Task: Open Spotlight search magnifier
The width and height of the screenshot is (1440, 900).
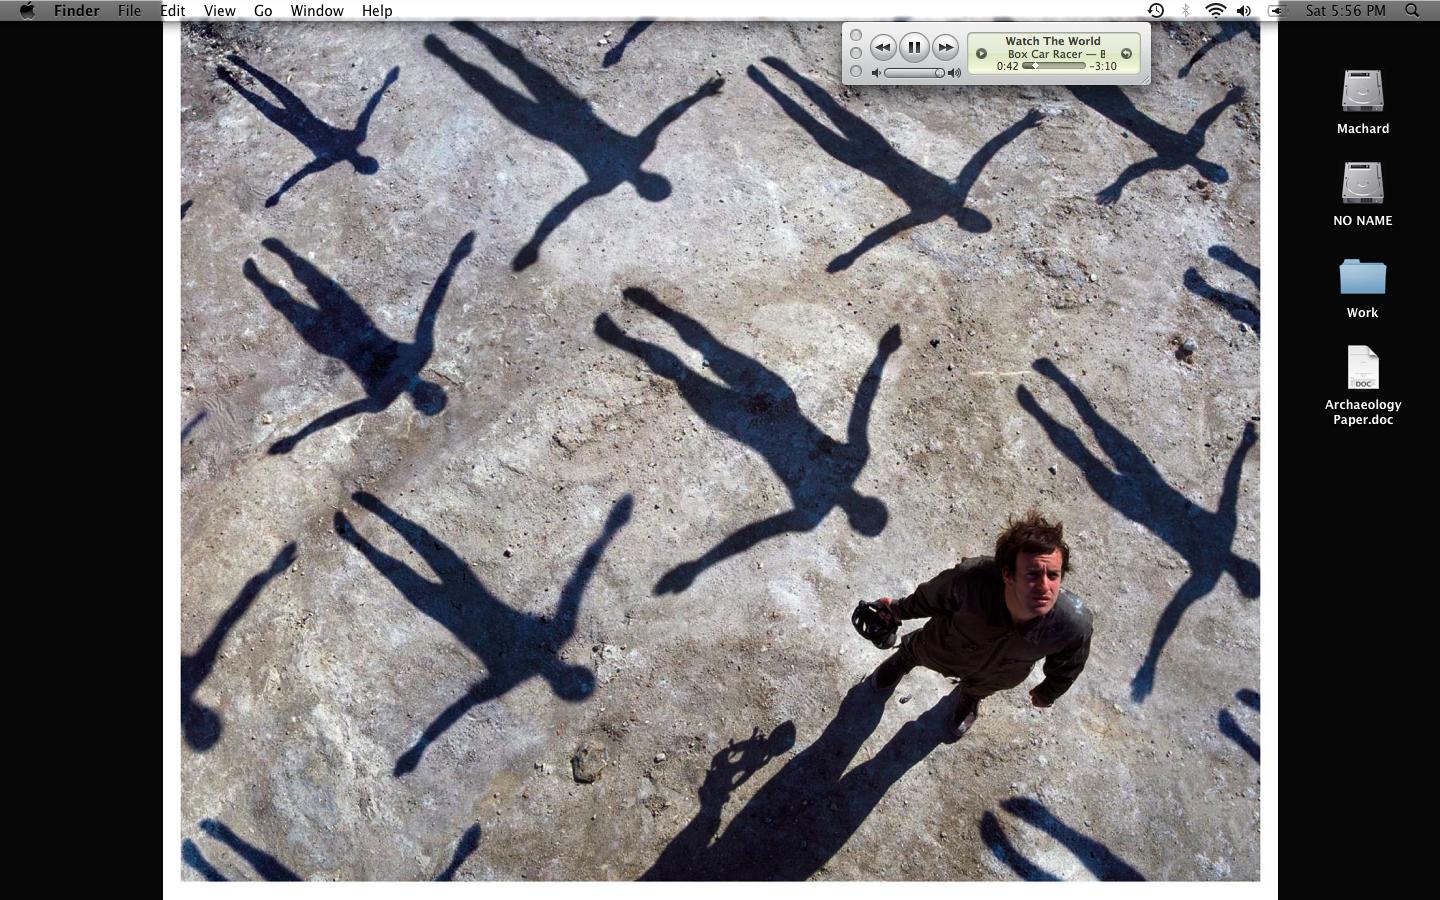Action: [x=1412, y=10]
